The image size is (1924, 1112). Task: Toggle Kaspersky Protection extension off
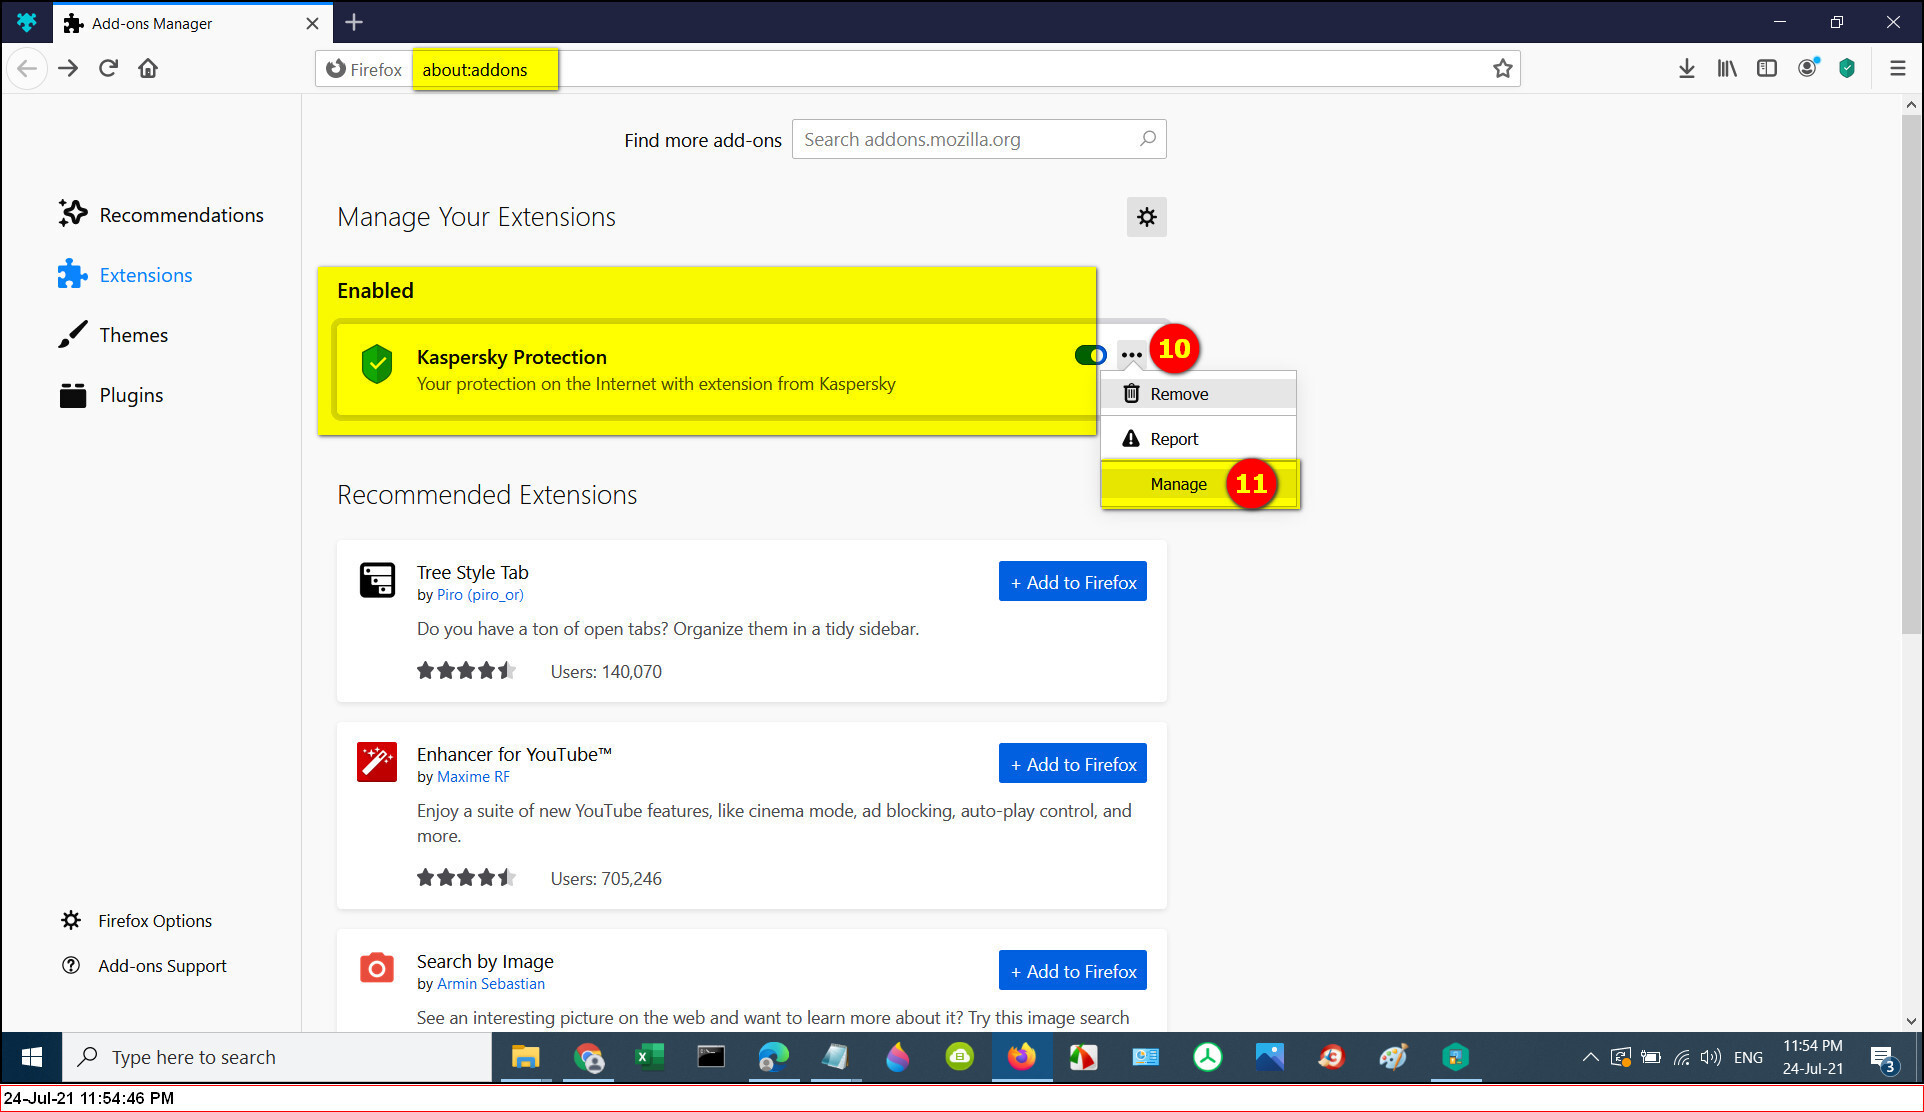[1090, 355]
